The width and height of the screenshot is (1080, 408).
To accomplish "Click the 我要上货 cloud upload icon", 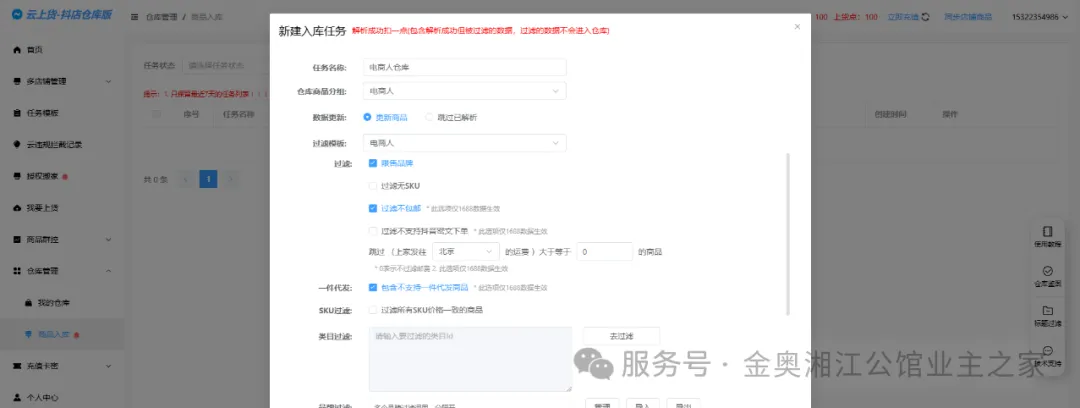I will 17,208.
